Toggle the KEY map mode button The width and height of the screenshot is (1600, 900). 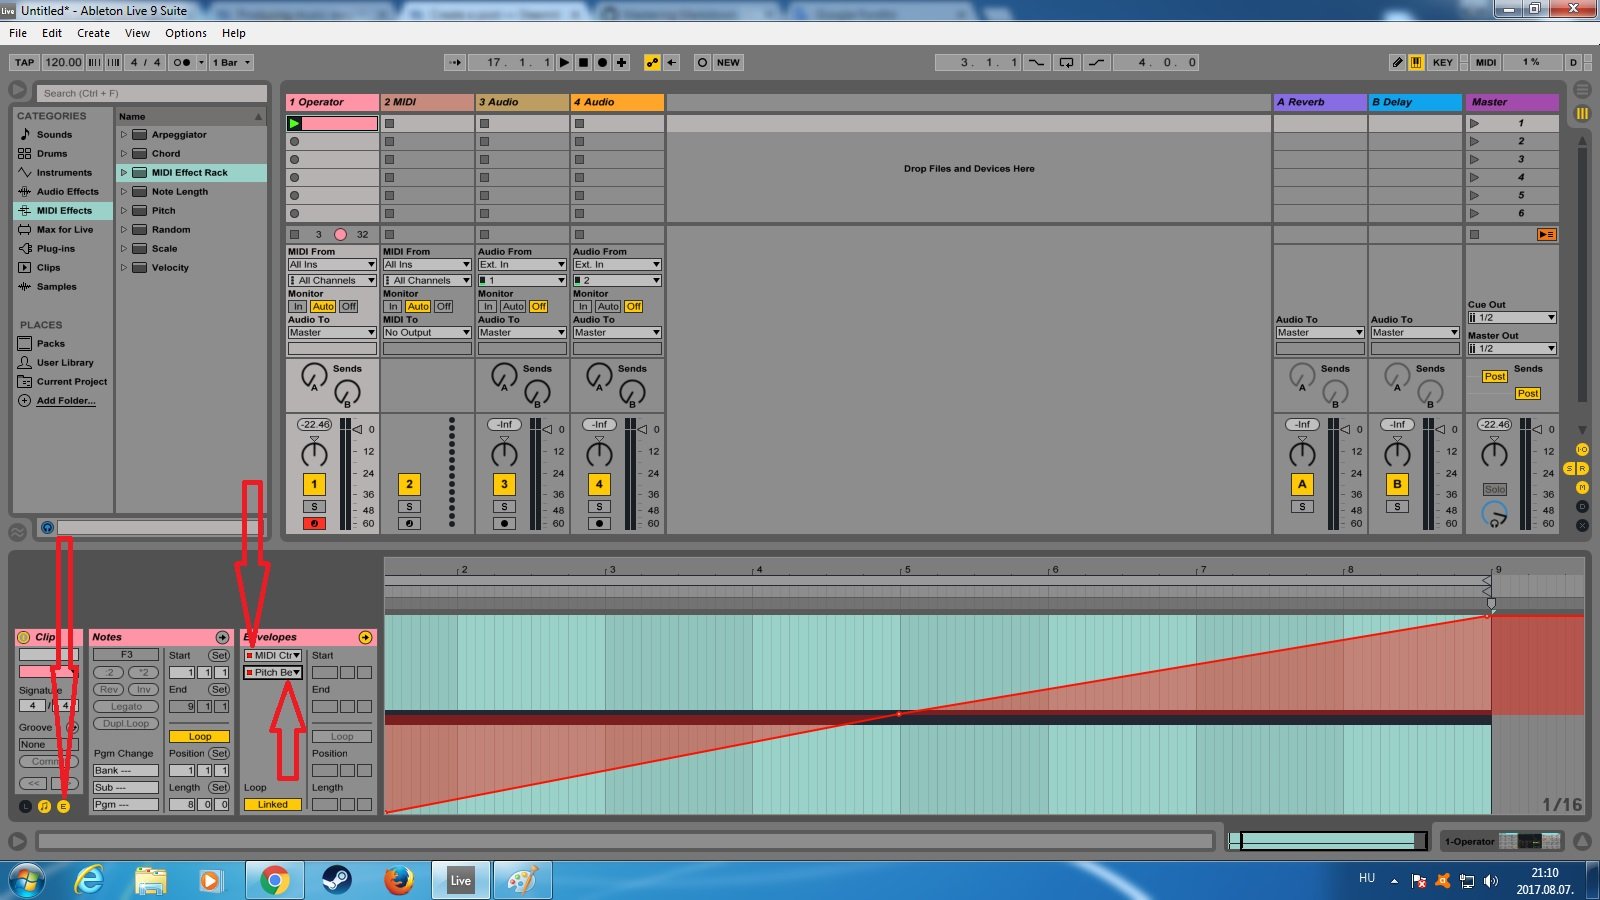coord(1442,62)
